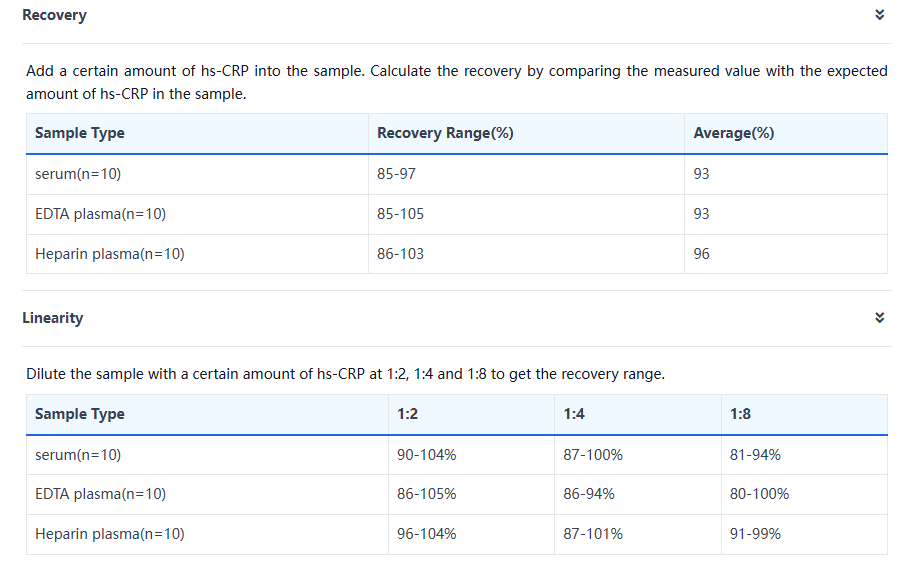Click the Linearity section heading
Viewport: 912px width, 567px height.
(x=52, y=318)
